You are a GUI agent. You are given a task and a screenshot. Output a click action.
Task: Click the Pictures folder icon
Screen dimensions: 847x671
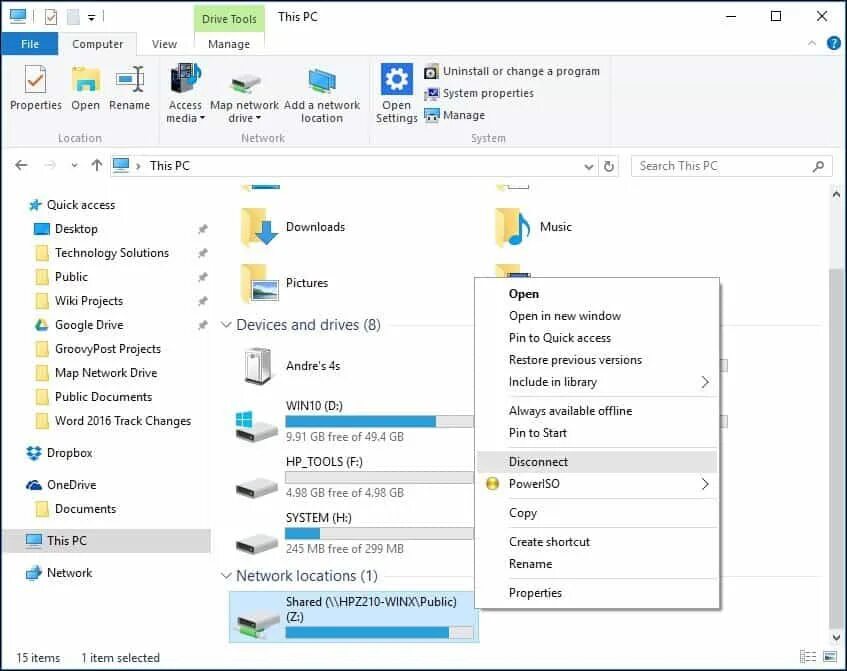point(260,283)
